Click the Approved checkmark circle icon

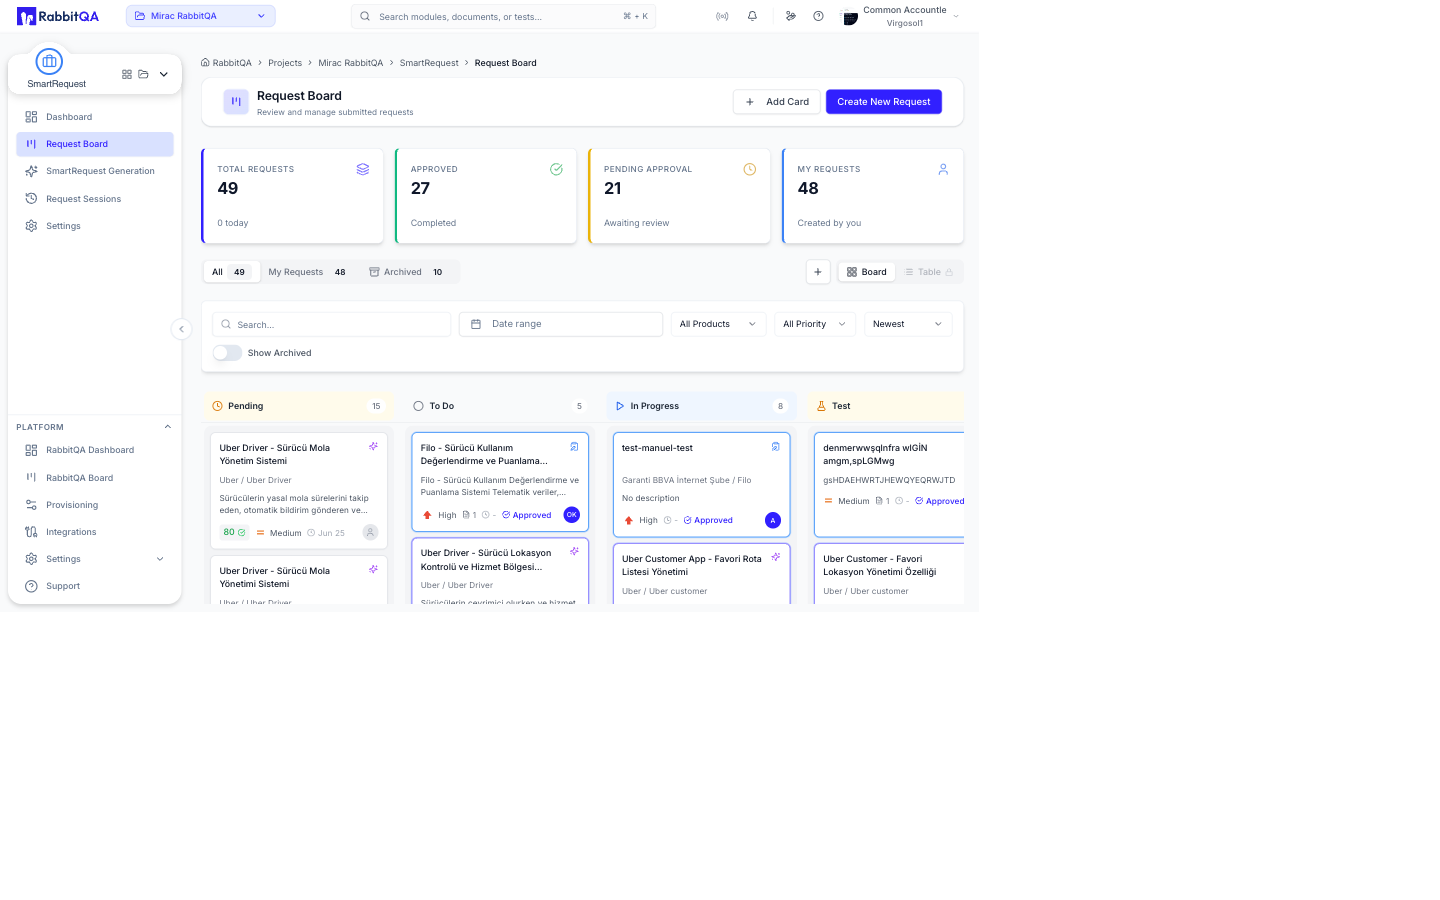click(x=556, y=169)
